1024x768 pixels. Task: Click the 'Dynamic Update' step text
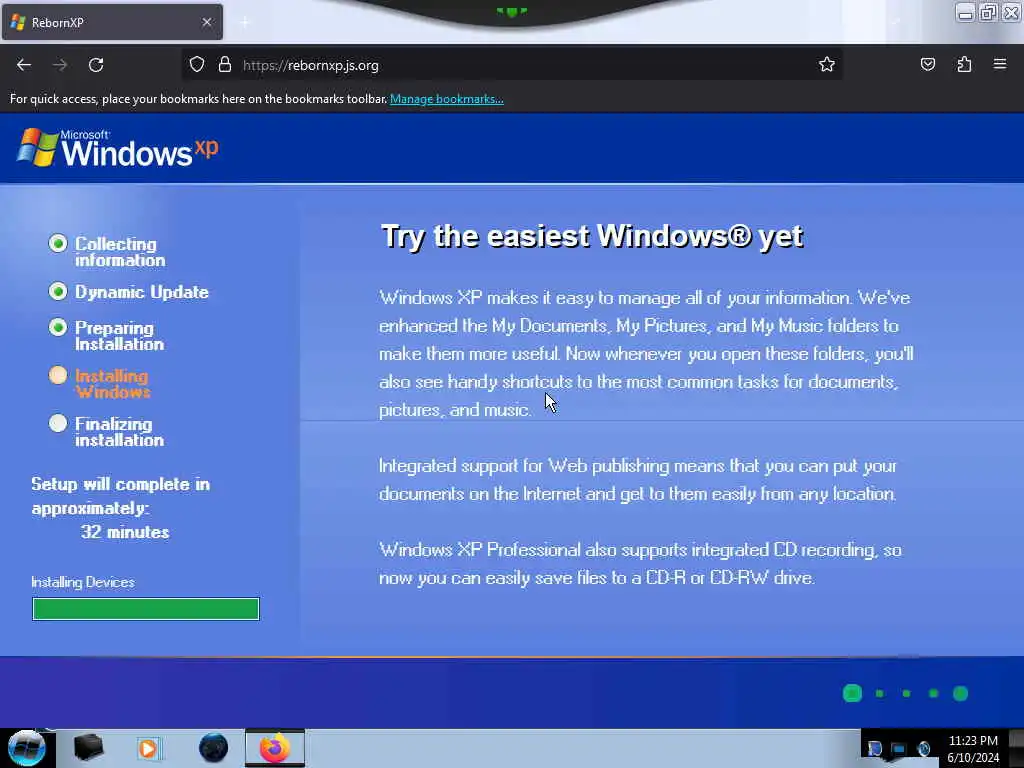[142, 292]
